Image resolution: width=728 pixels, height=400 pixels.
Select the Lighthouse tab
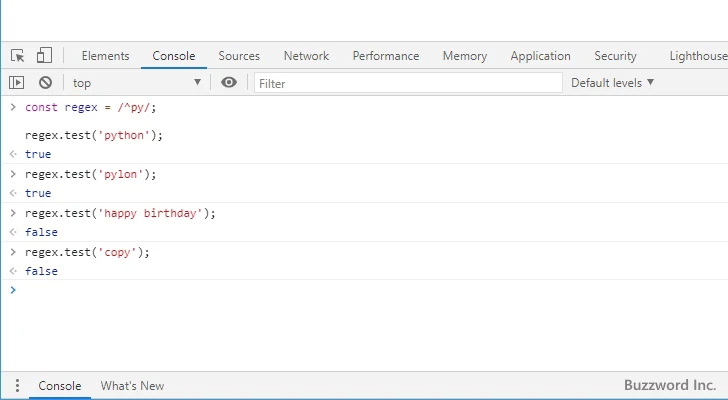coord(698,56)
